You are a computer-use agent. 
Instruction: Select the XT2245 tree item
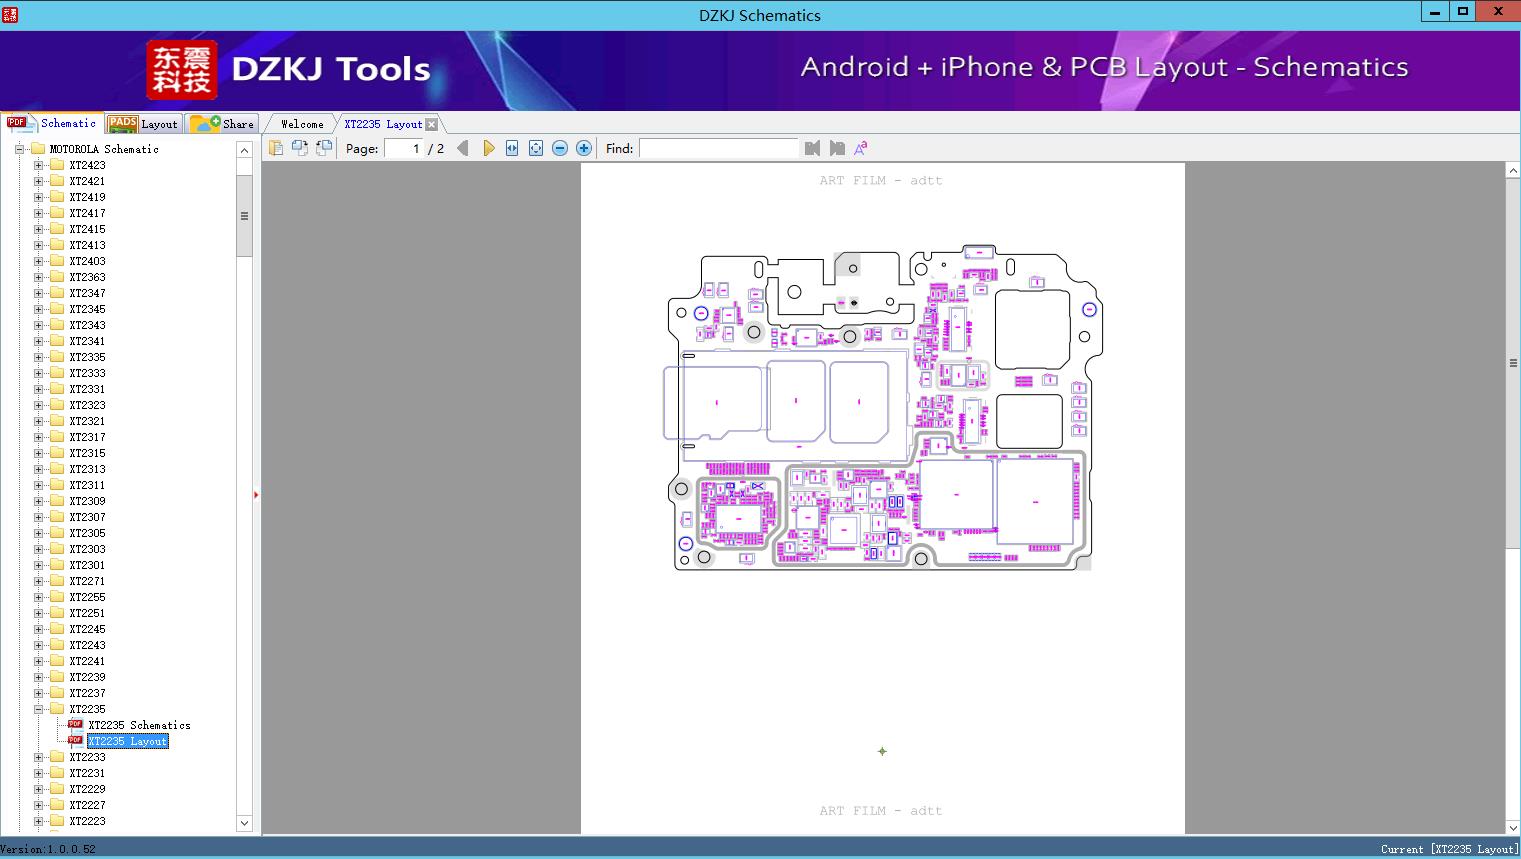point(87,629)
